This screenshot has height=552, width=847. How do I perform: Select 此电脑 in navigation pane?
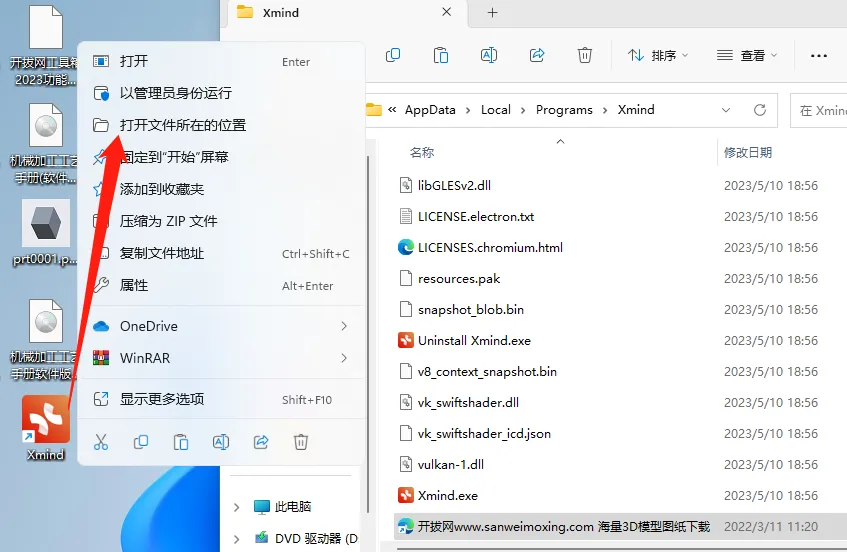point(293,507)
